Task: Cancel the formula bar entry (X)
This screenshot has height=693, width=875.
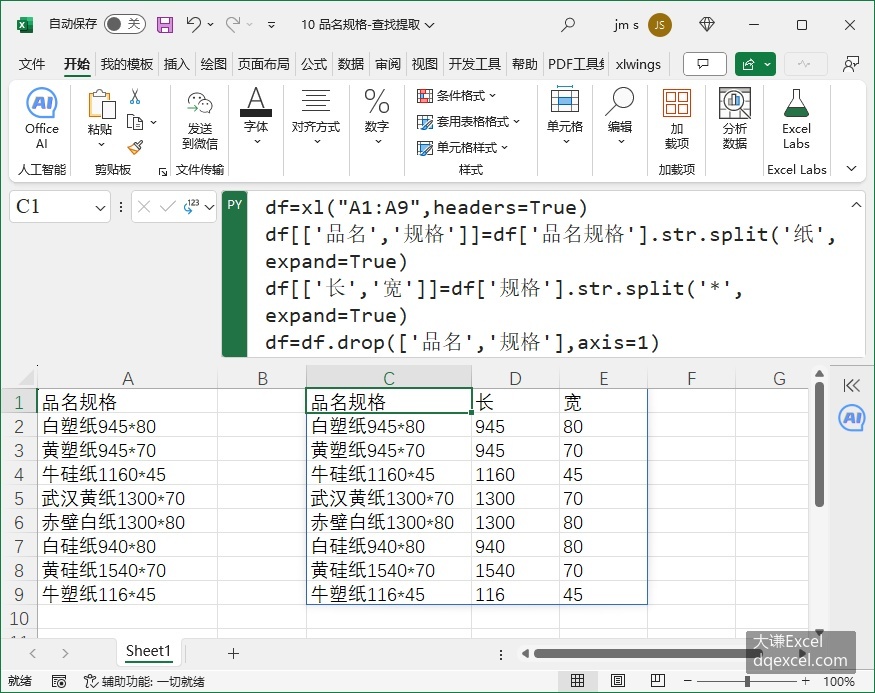Action: pyautogui.click(x=143, y=207)
